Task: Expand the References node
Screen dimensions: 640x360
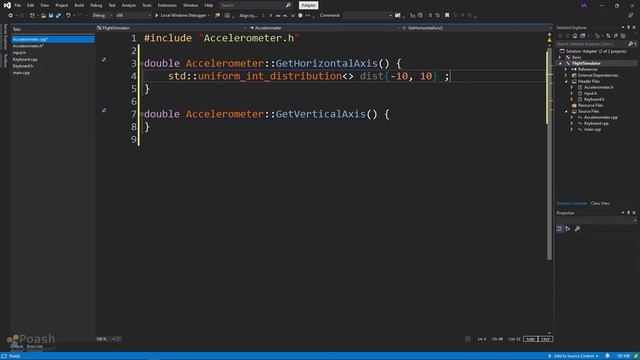Action: [566, 69]
